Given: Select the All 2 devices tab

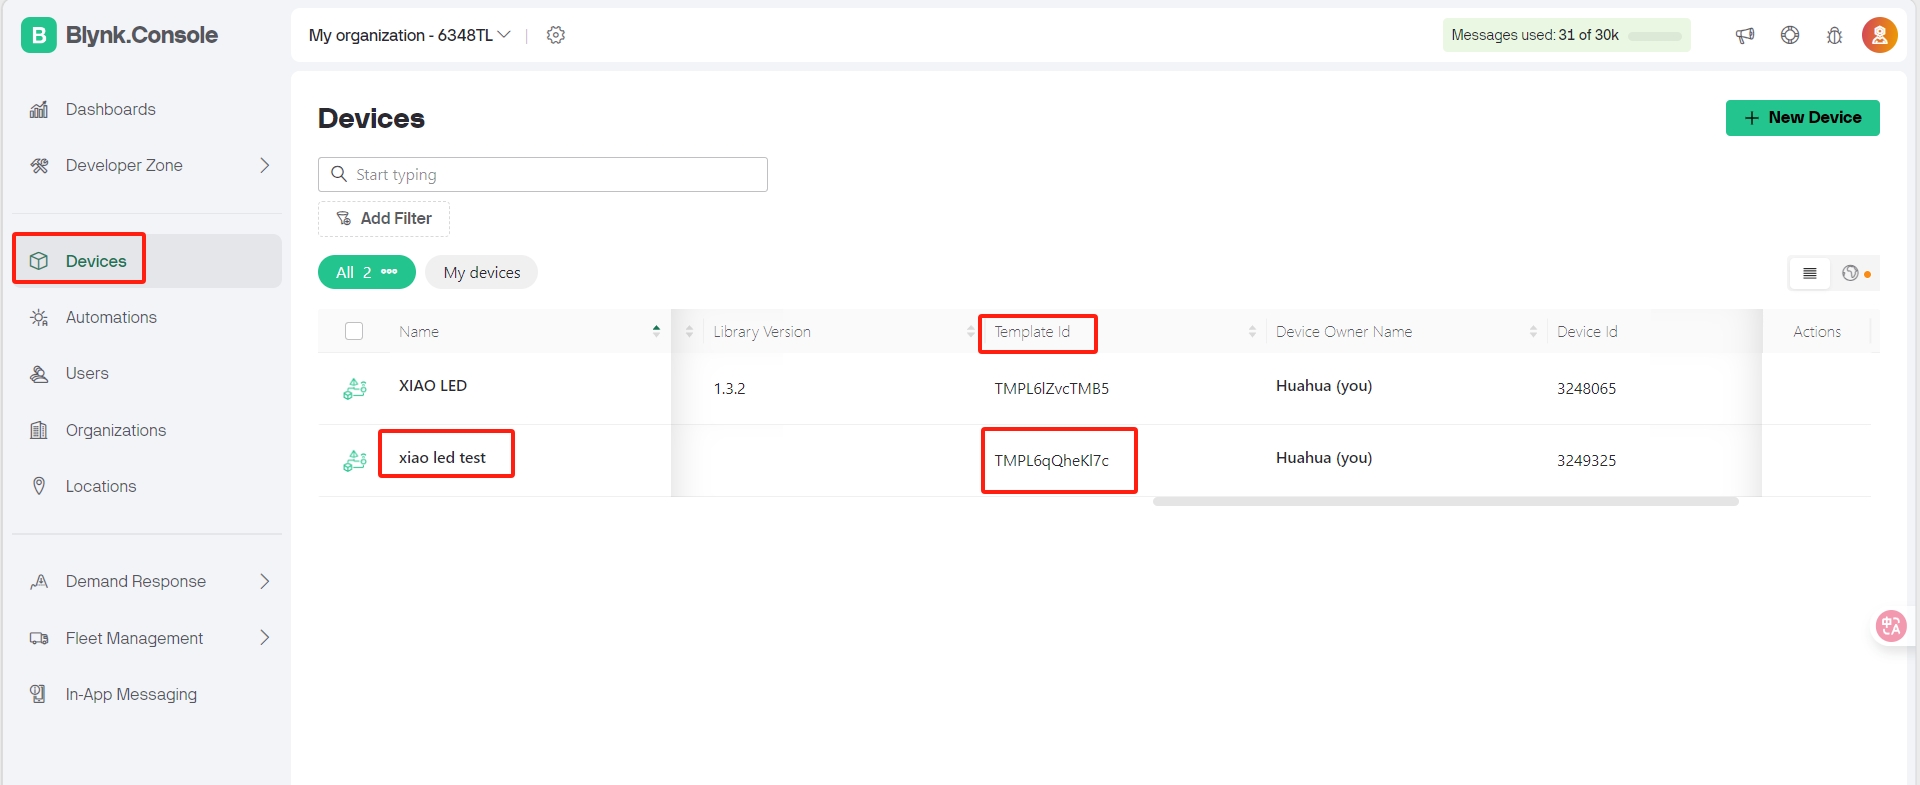Looking at the screenshot, I should (x=367, y=272).
